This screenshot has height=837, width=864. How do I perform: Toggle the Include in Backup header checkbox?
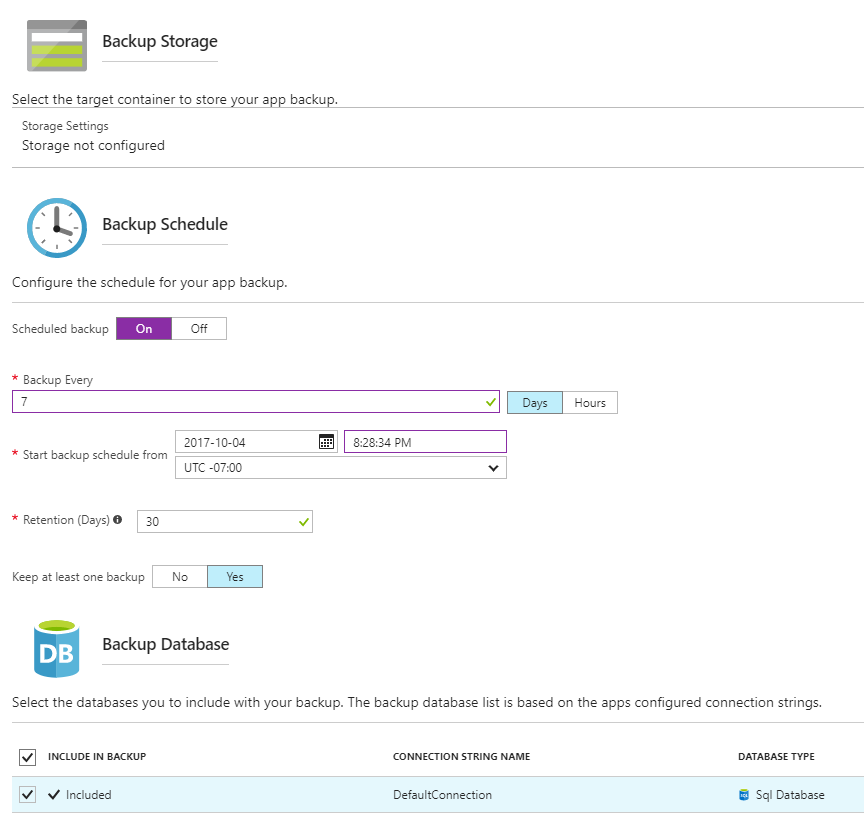pyautogui.click(x=27, y=757)
